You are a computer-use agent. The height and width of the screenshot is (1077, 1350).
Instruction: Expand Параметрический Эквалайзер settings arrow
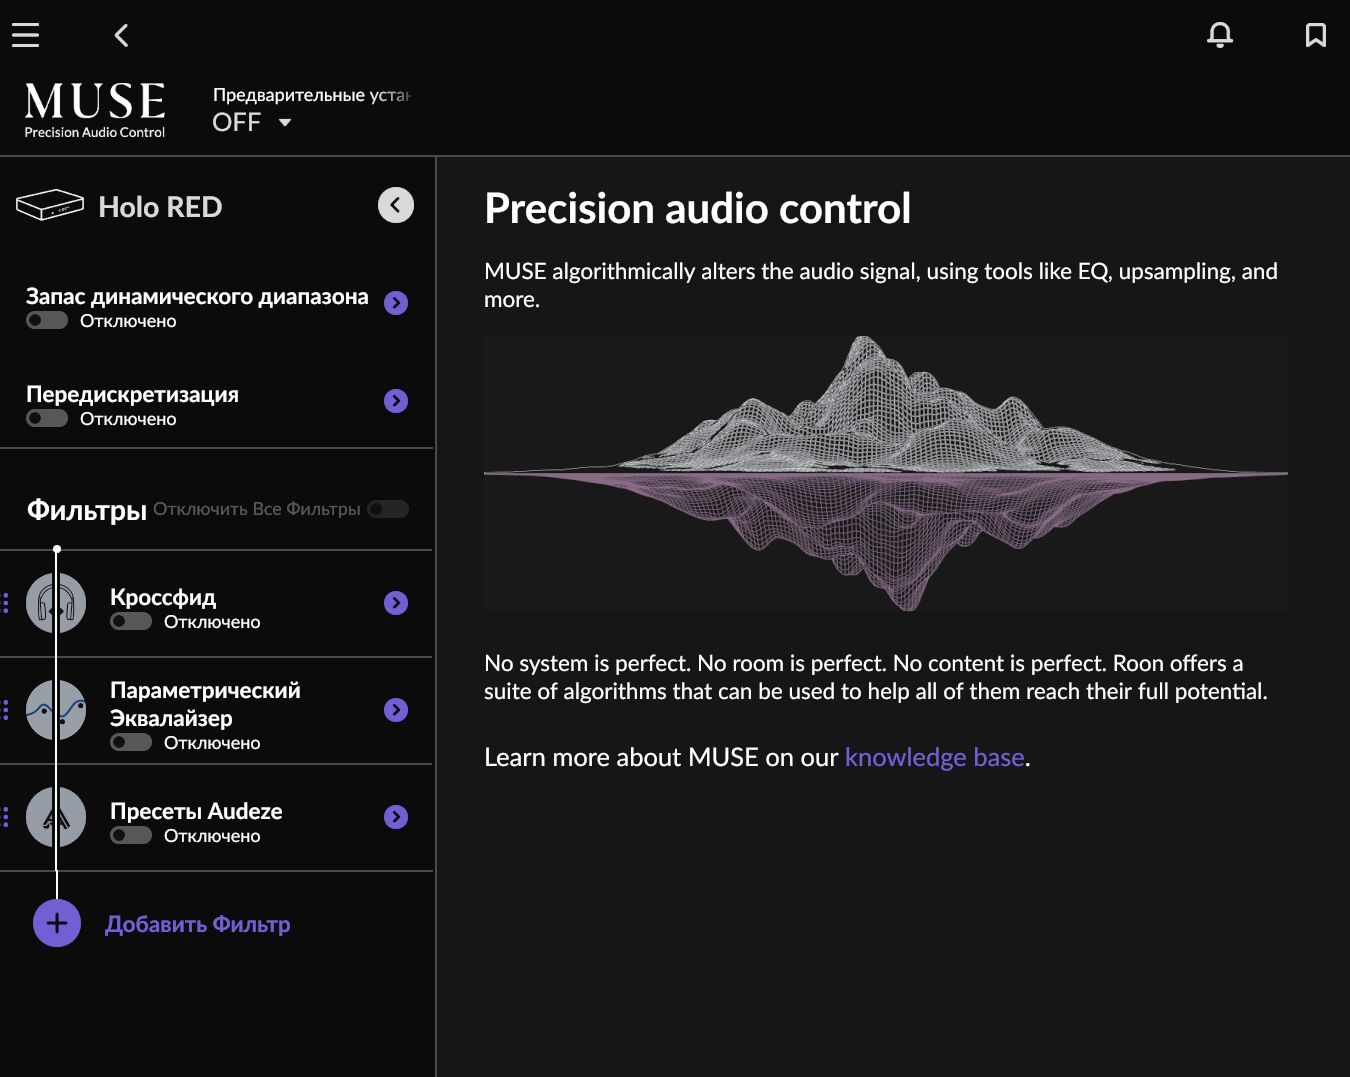point(396,710)
